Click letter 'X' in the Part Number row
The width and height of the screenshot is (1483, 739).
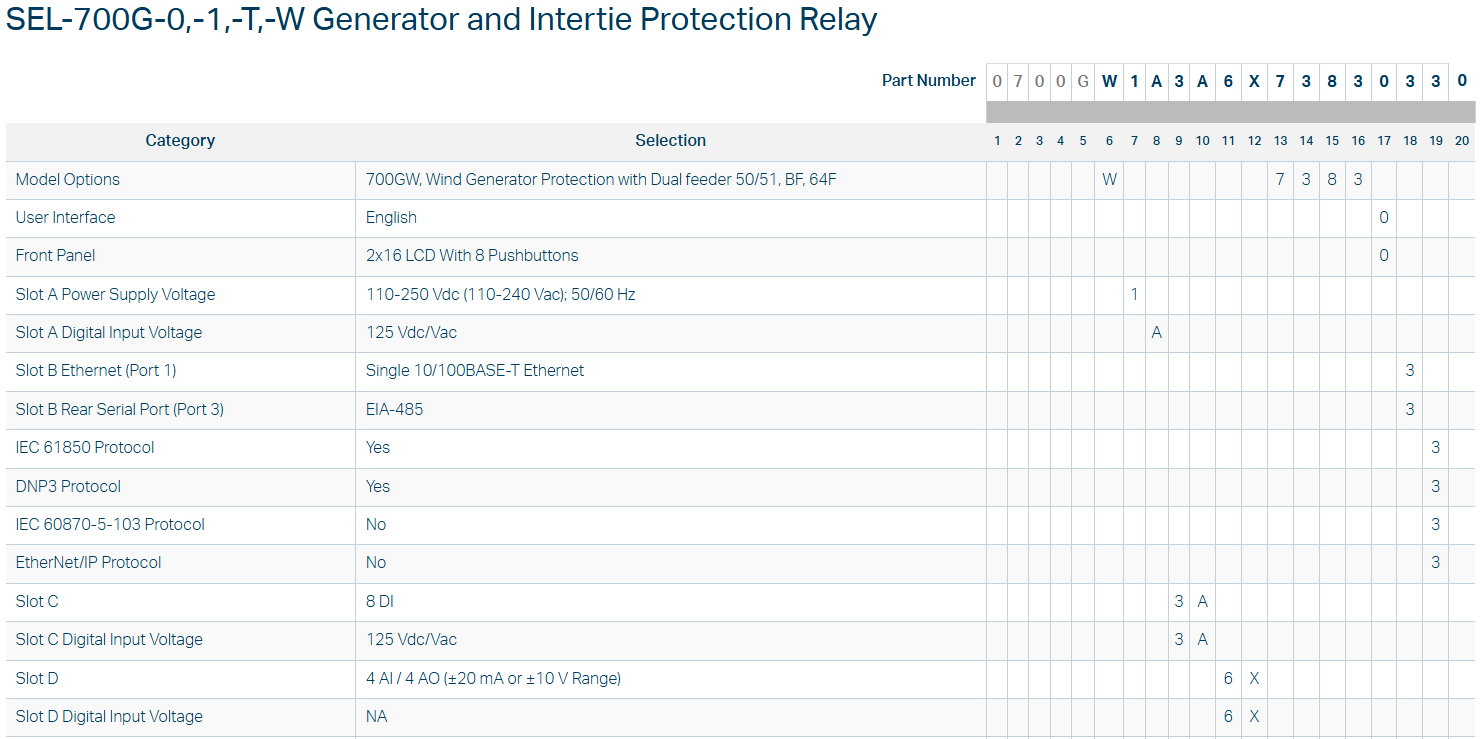[1254, 82]
